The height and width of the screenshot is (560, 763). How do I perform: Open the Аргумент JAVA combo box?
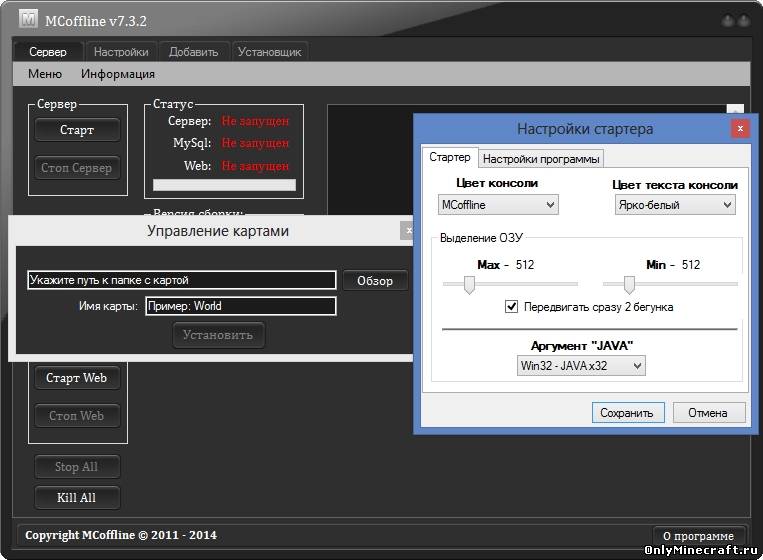click(580, 366)
